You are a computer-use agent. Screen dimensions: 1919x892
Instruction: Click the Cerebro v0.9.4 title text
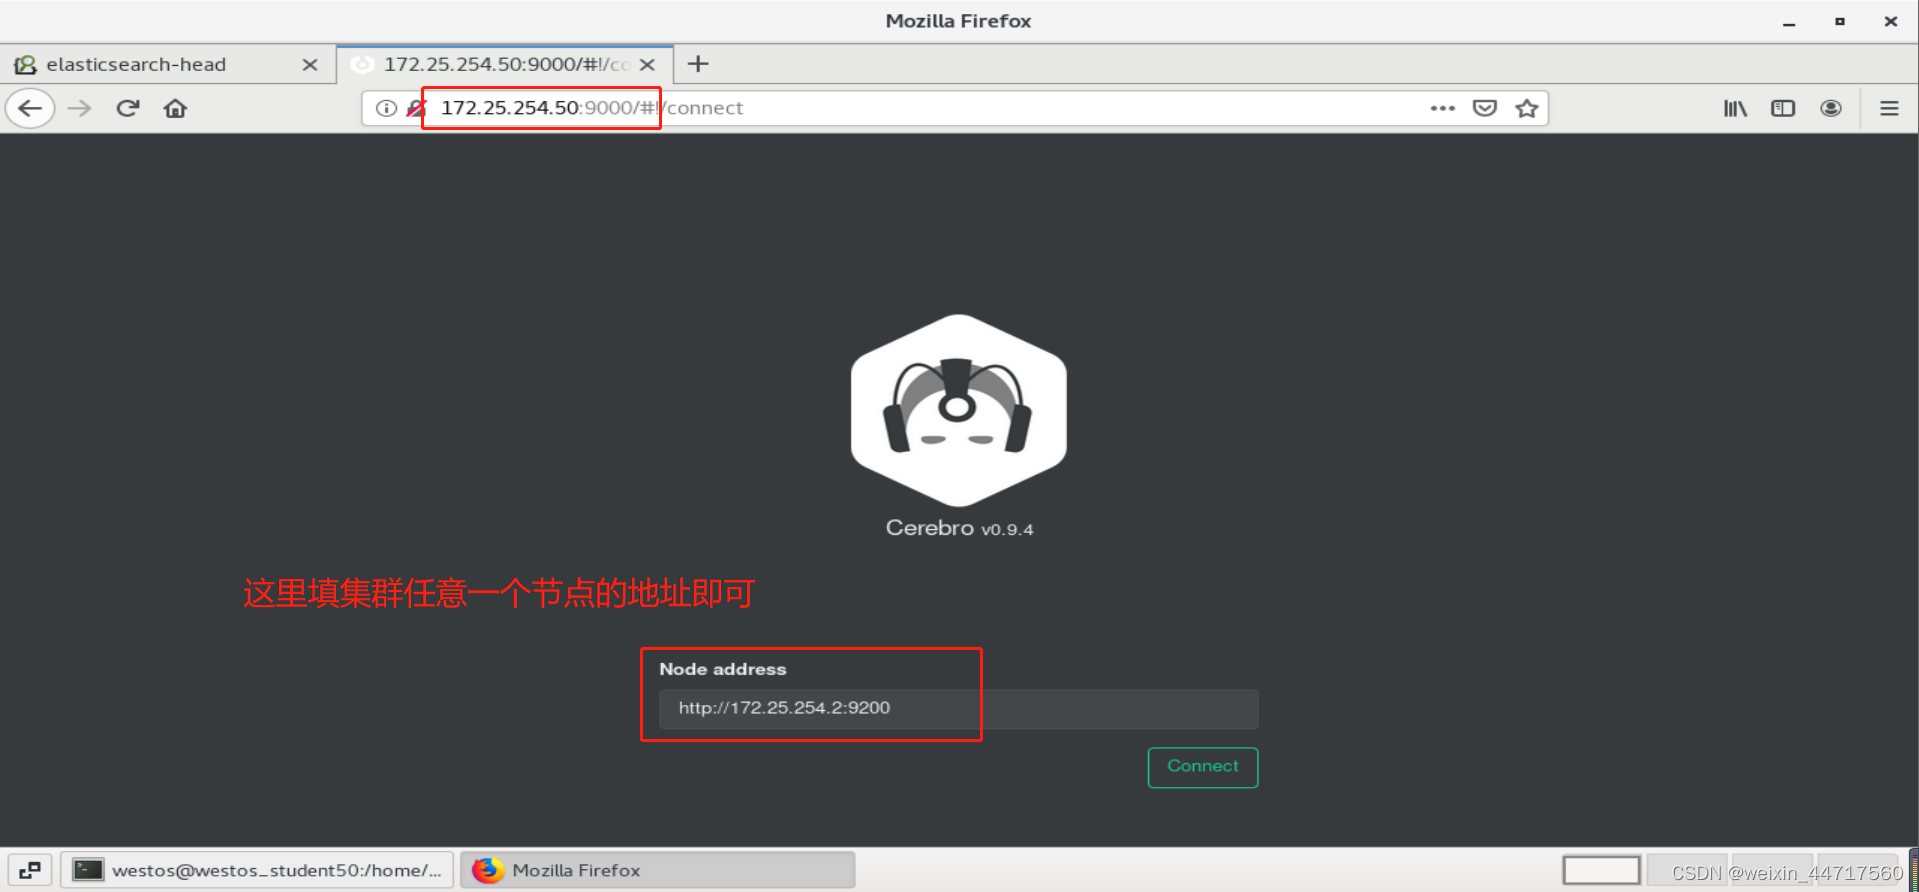pos(958,528)
